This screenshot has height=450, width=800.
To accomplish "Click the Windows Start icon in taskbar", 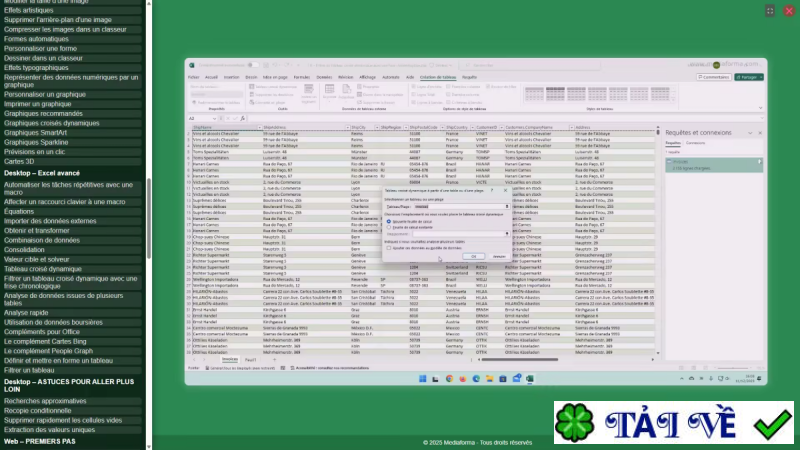I will click(422, 379).
